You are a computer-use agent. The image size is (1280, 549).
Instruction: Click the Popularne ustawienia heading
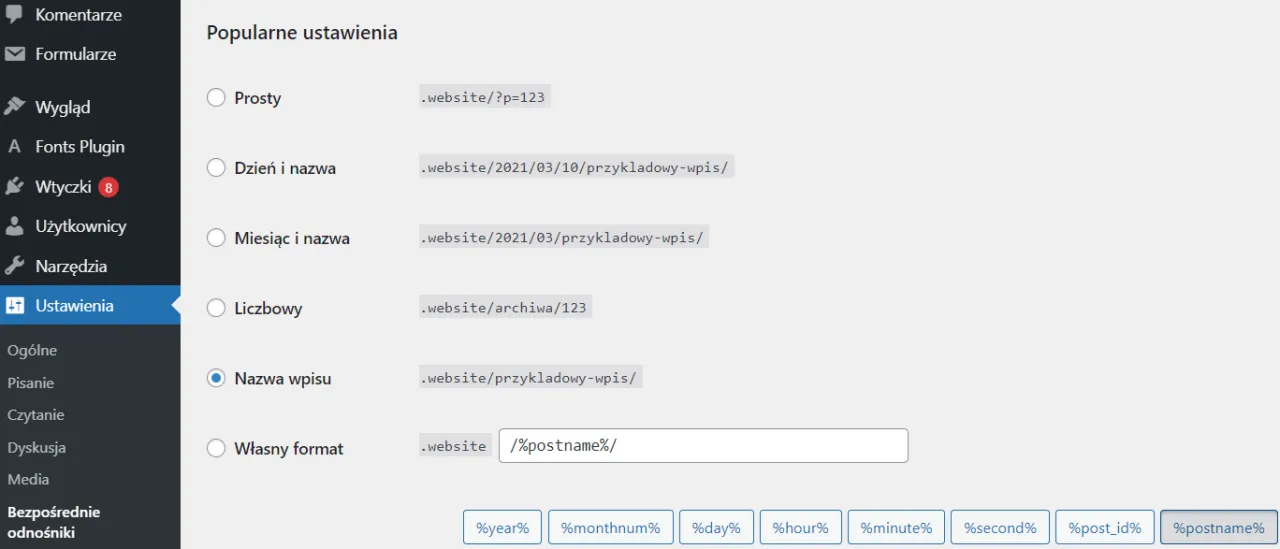tap(302, 33)
